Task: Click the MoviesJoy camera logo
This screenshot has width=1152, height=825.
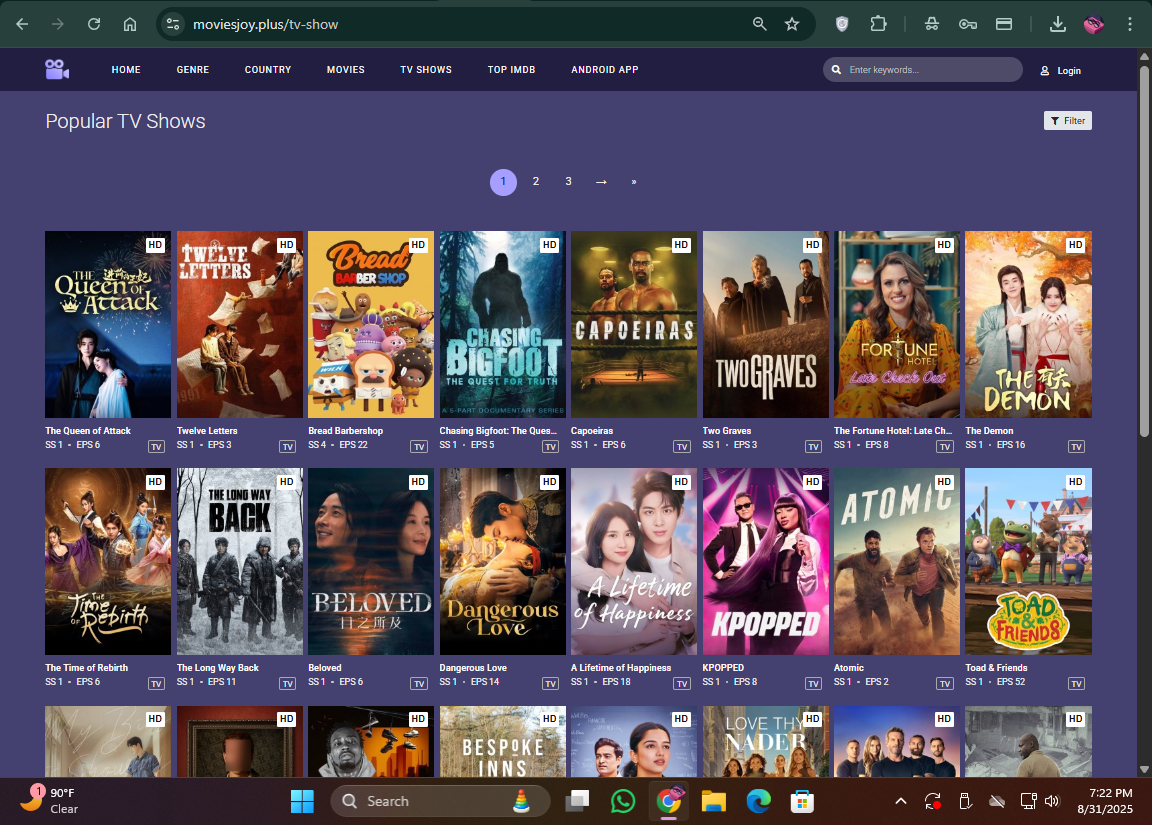Action: [x=57, y=69]
